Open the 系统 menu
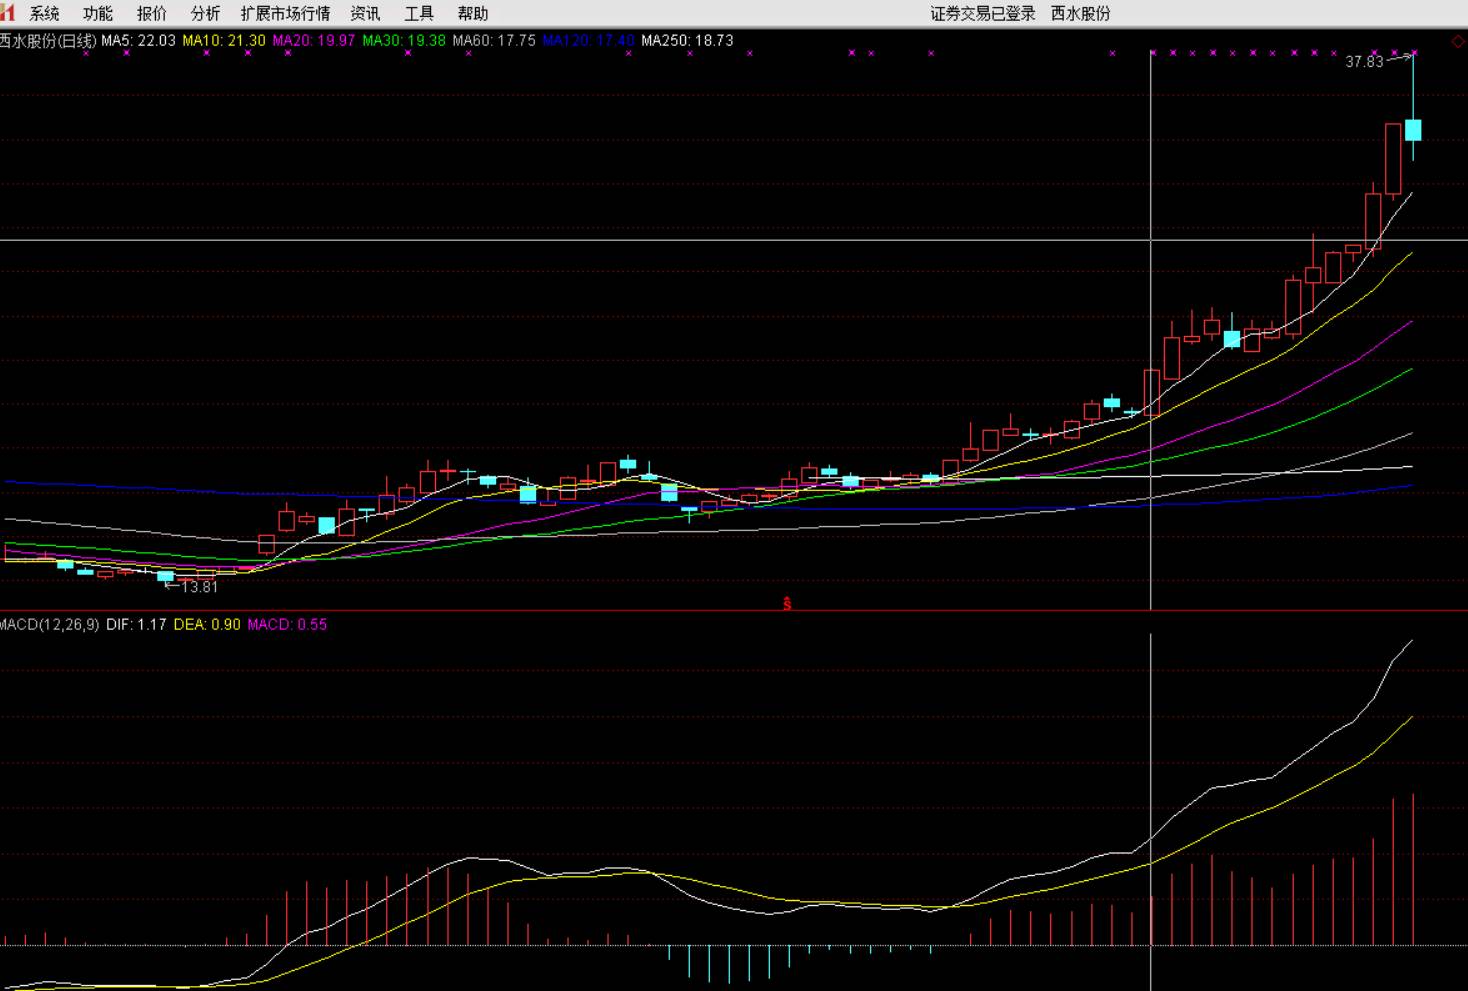The width and height of the screenshot is (1468, 991). point(44,13)
